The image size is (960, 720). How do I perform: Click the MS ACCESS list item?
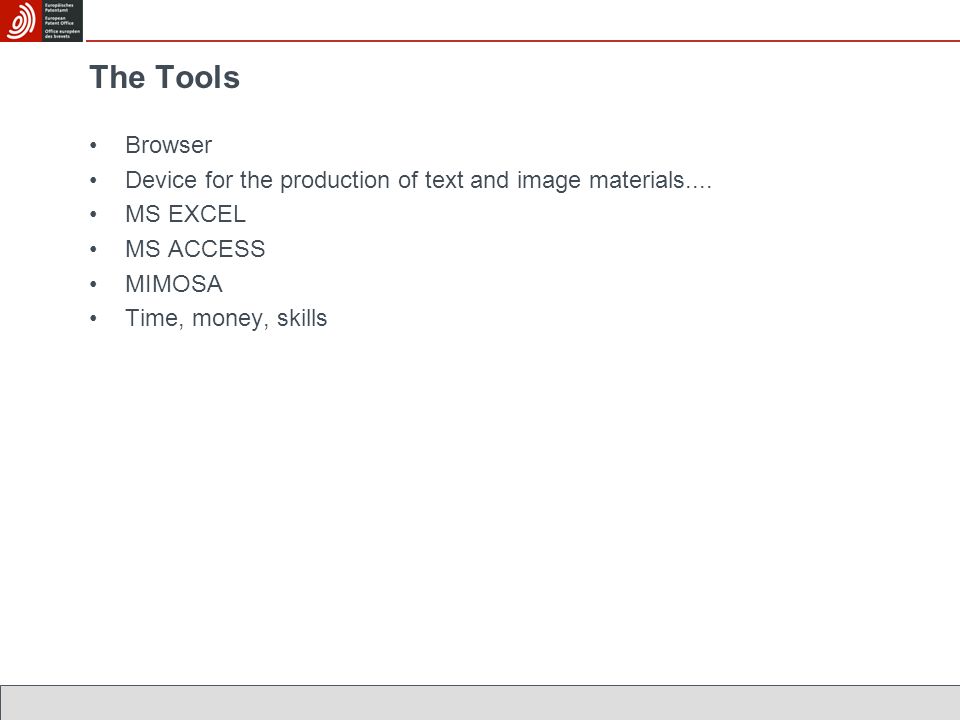pyautogui.click(x=195, y=249)
